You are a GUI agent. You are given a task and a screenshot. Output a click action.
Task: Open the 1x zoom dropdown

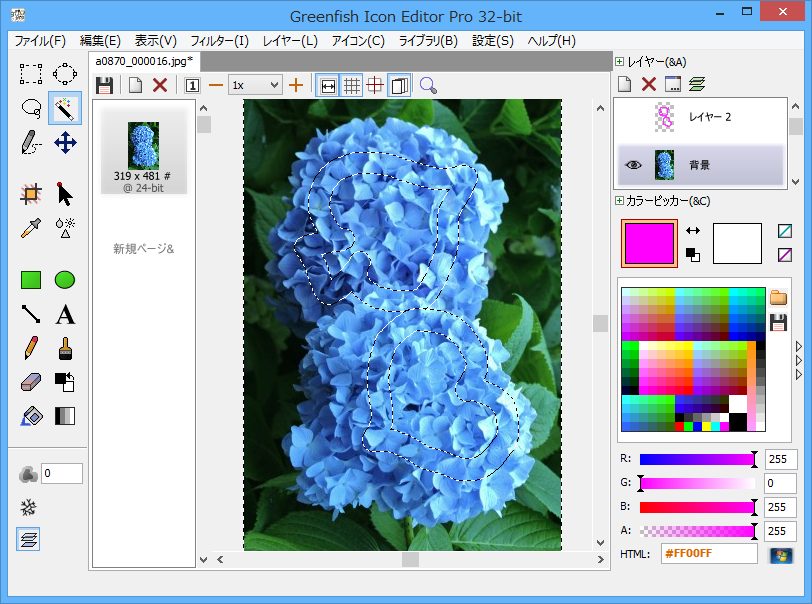click(255, 85)
